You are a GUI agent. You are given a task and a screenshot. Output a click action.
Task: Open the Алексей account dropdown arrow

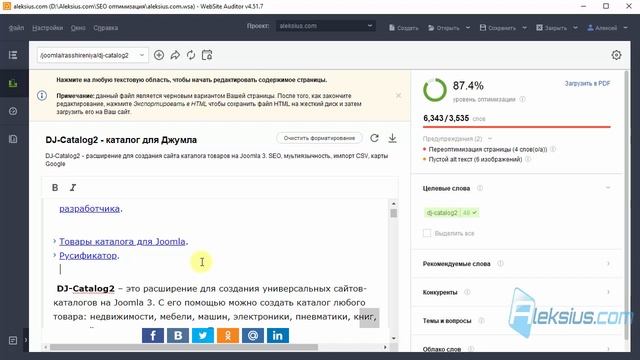(625, 28)
